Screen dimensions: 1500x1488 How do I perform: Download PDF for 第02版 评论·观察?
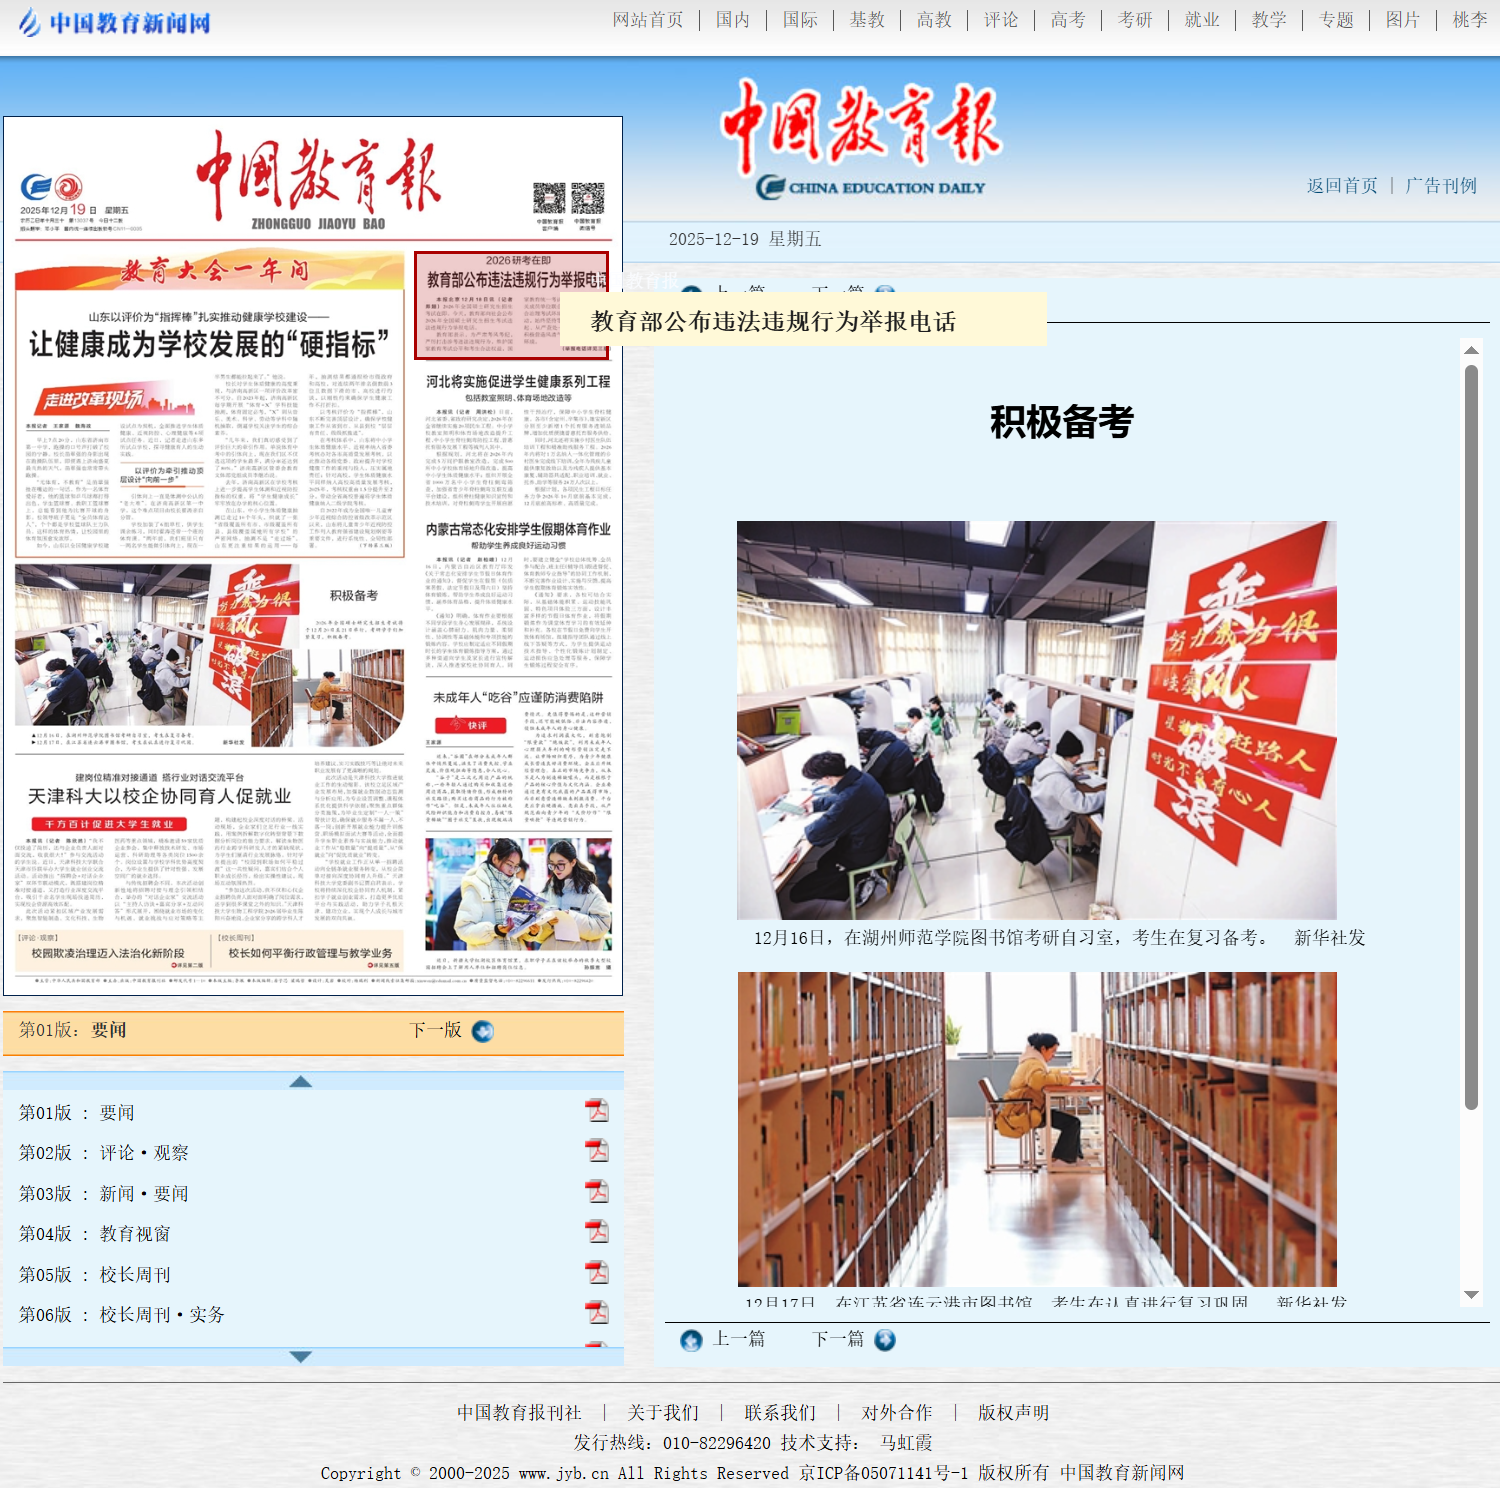(597, 1151)
